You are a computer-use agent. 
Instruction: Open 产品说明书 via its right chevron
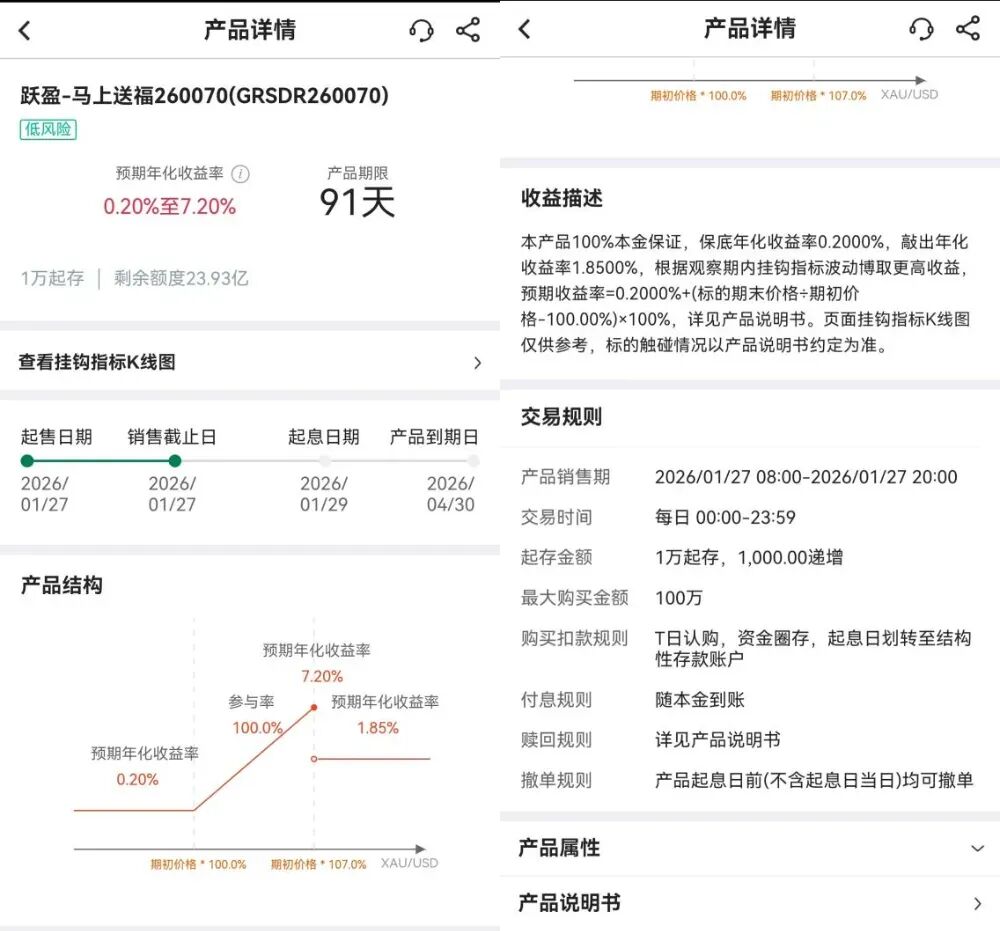click(x=977, y=904)
